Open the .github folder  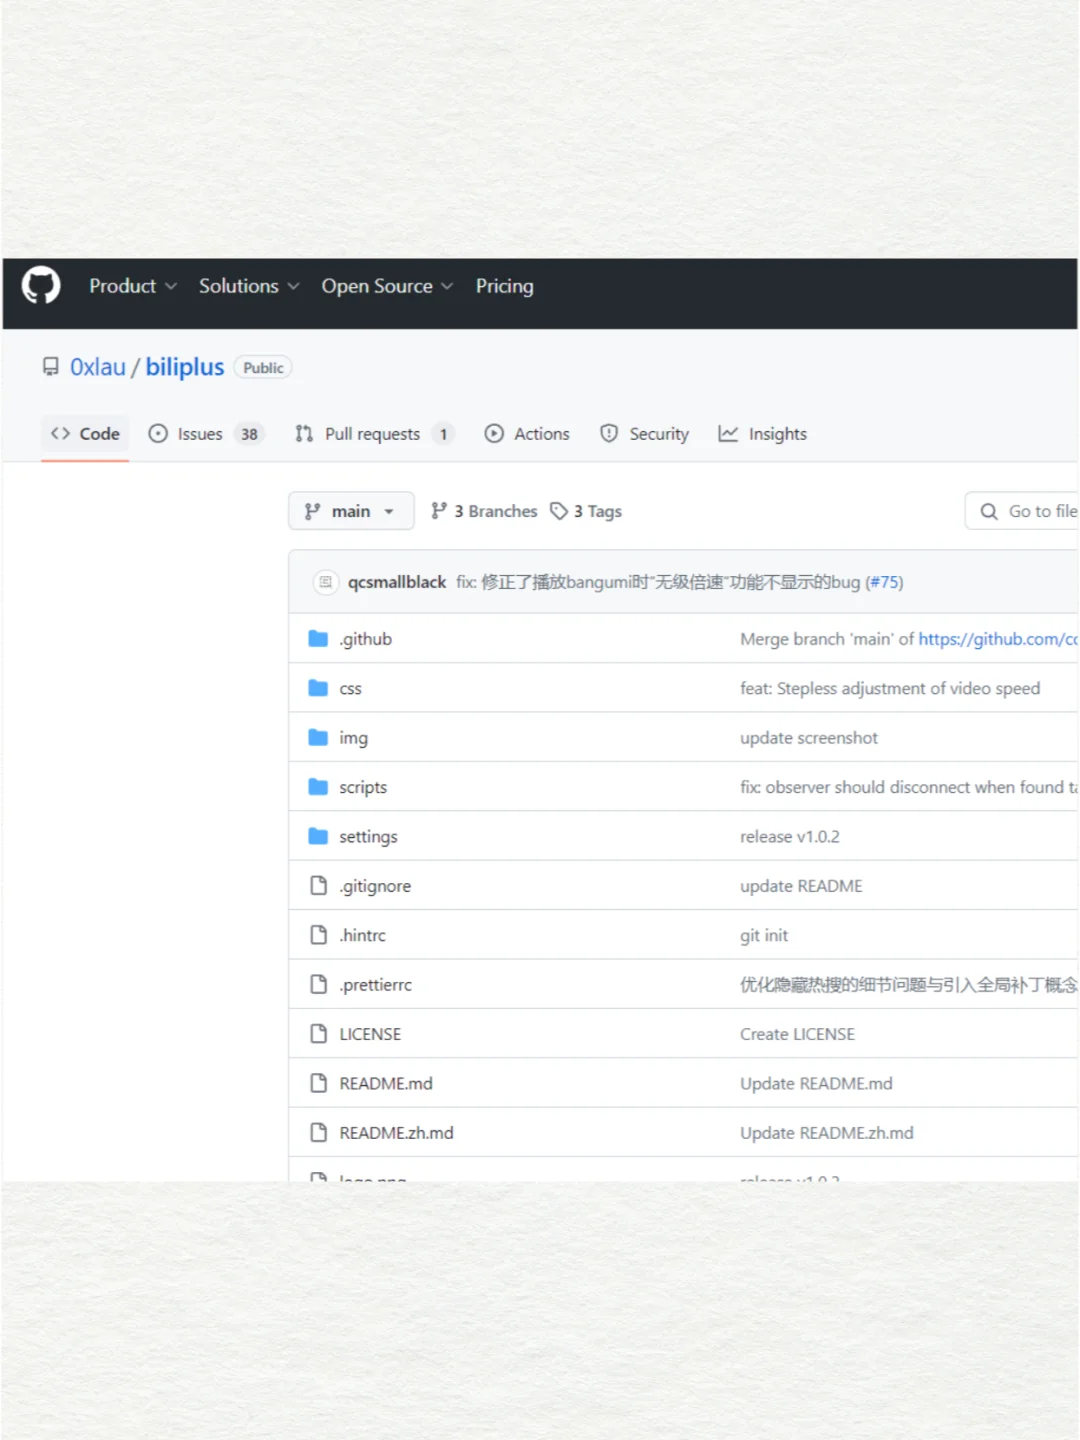[365, 639]
